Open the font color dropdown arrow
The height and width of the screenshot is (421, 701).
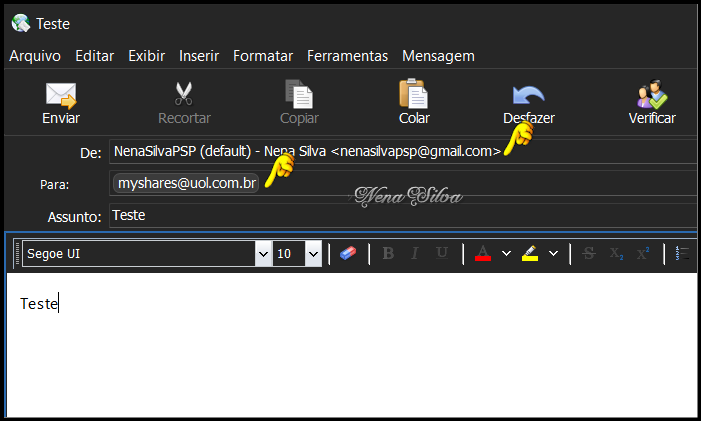(x=506, y=254)
